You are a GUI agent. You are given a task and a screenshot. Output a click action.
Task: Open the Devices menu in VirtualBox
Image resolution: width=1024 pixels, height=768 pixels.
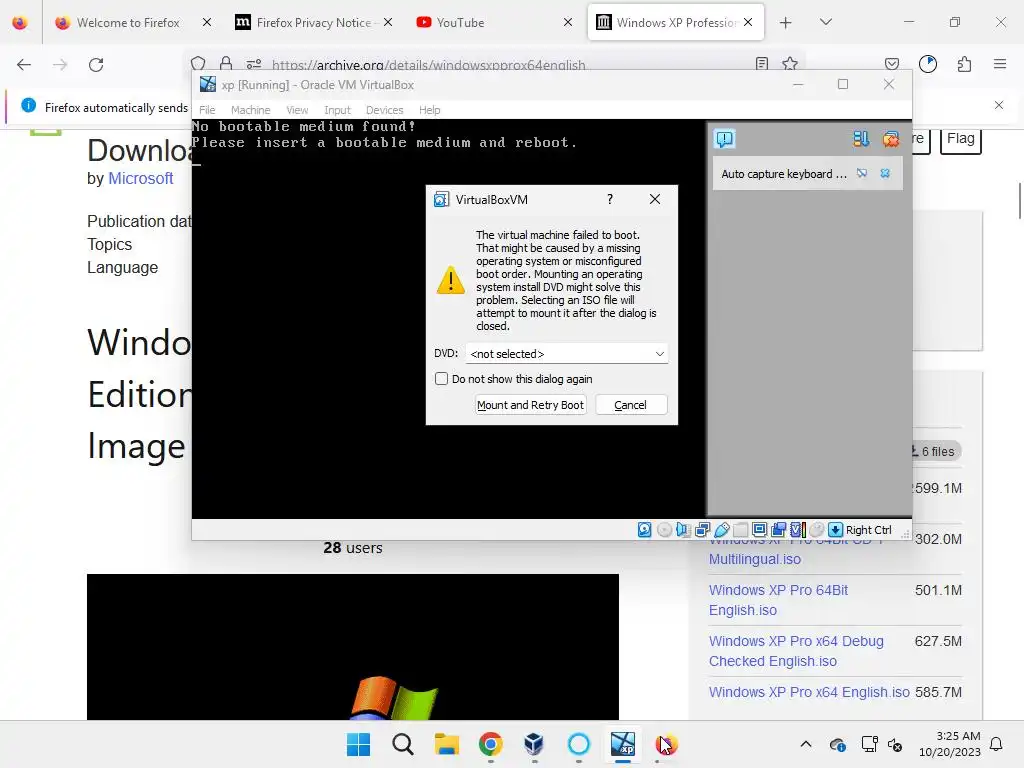click(385, 110)
